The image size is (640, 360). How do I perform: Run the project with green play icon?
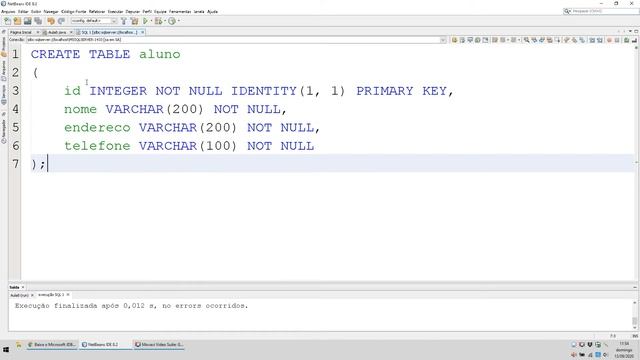coord(145,21)
